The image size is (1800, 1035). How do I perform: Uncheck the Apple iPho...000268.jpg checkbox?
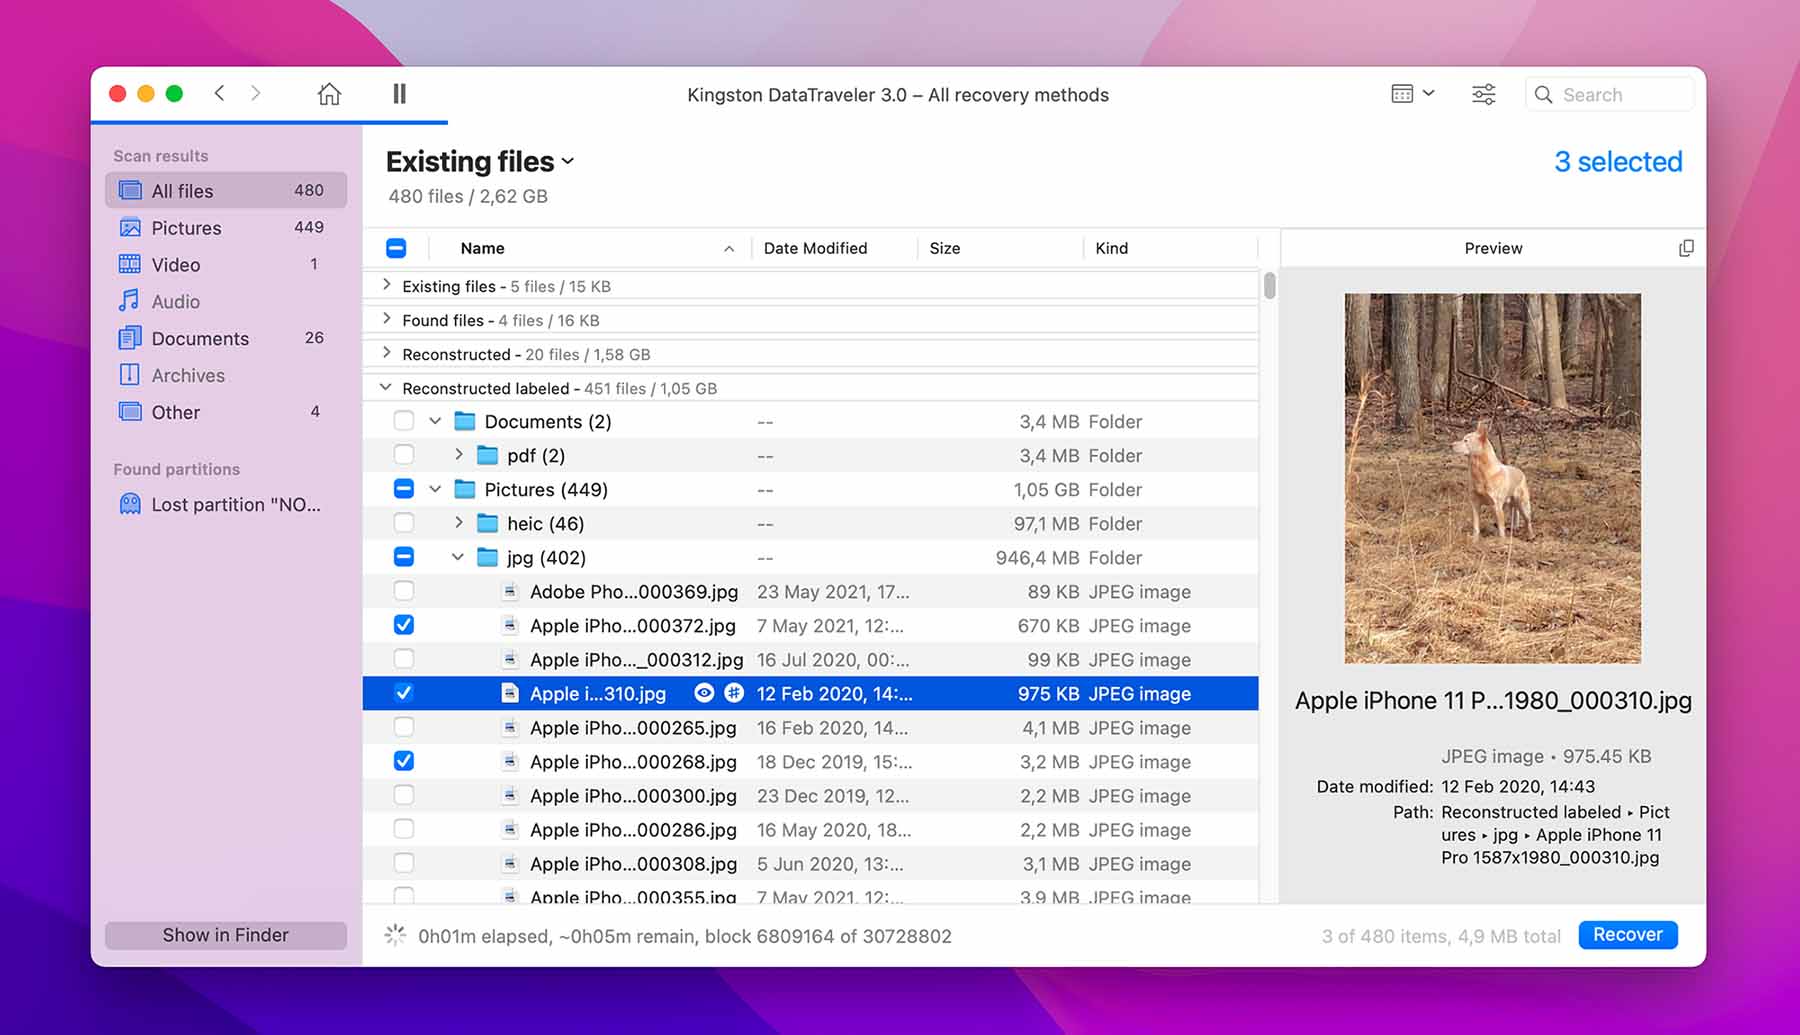(x=404, y=761)
